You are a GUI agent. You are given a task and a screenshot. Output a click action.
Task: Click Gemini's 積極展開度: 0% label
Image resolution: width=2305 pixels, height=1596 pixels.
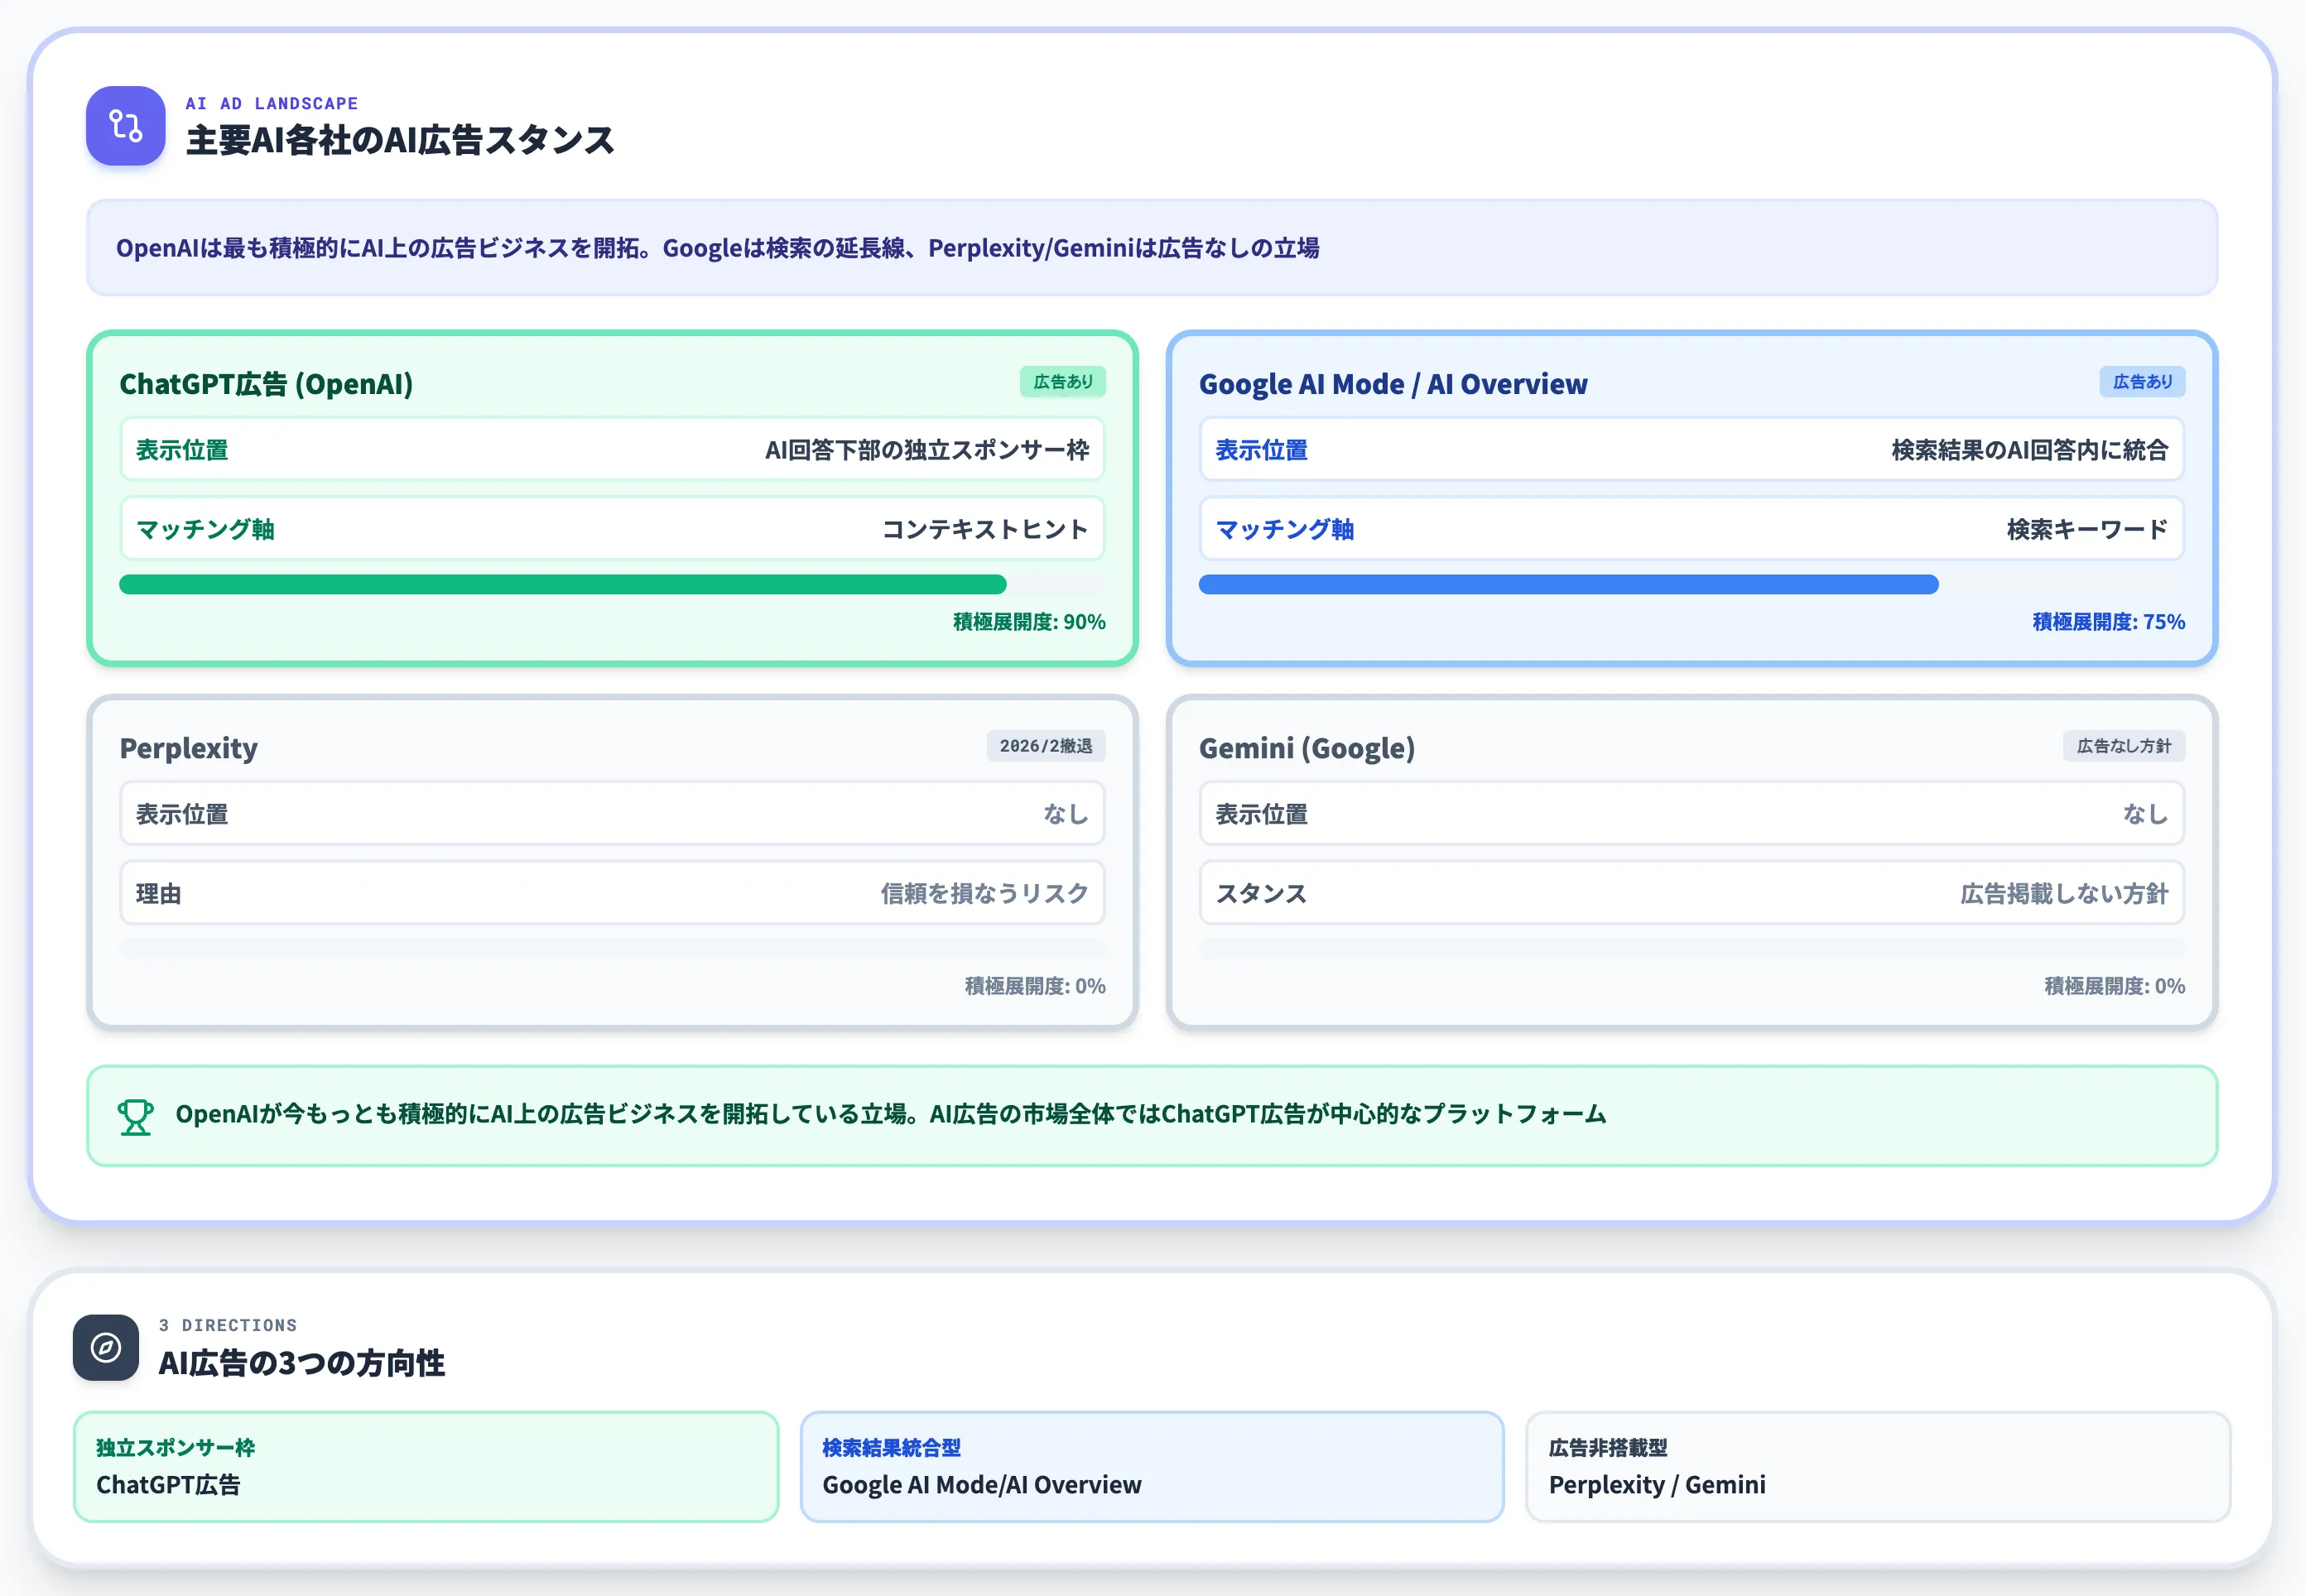click(2115, 986)
